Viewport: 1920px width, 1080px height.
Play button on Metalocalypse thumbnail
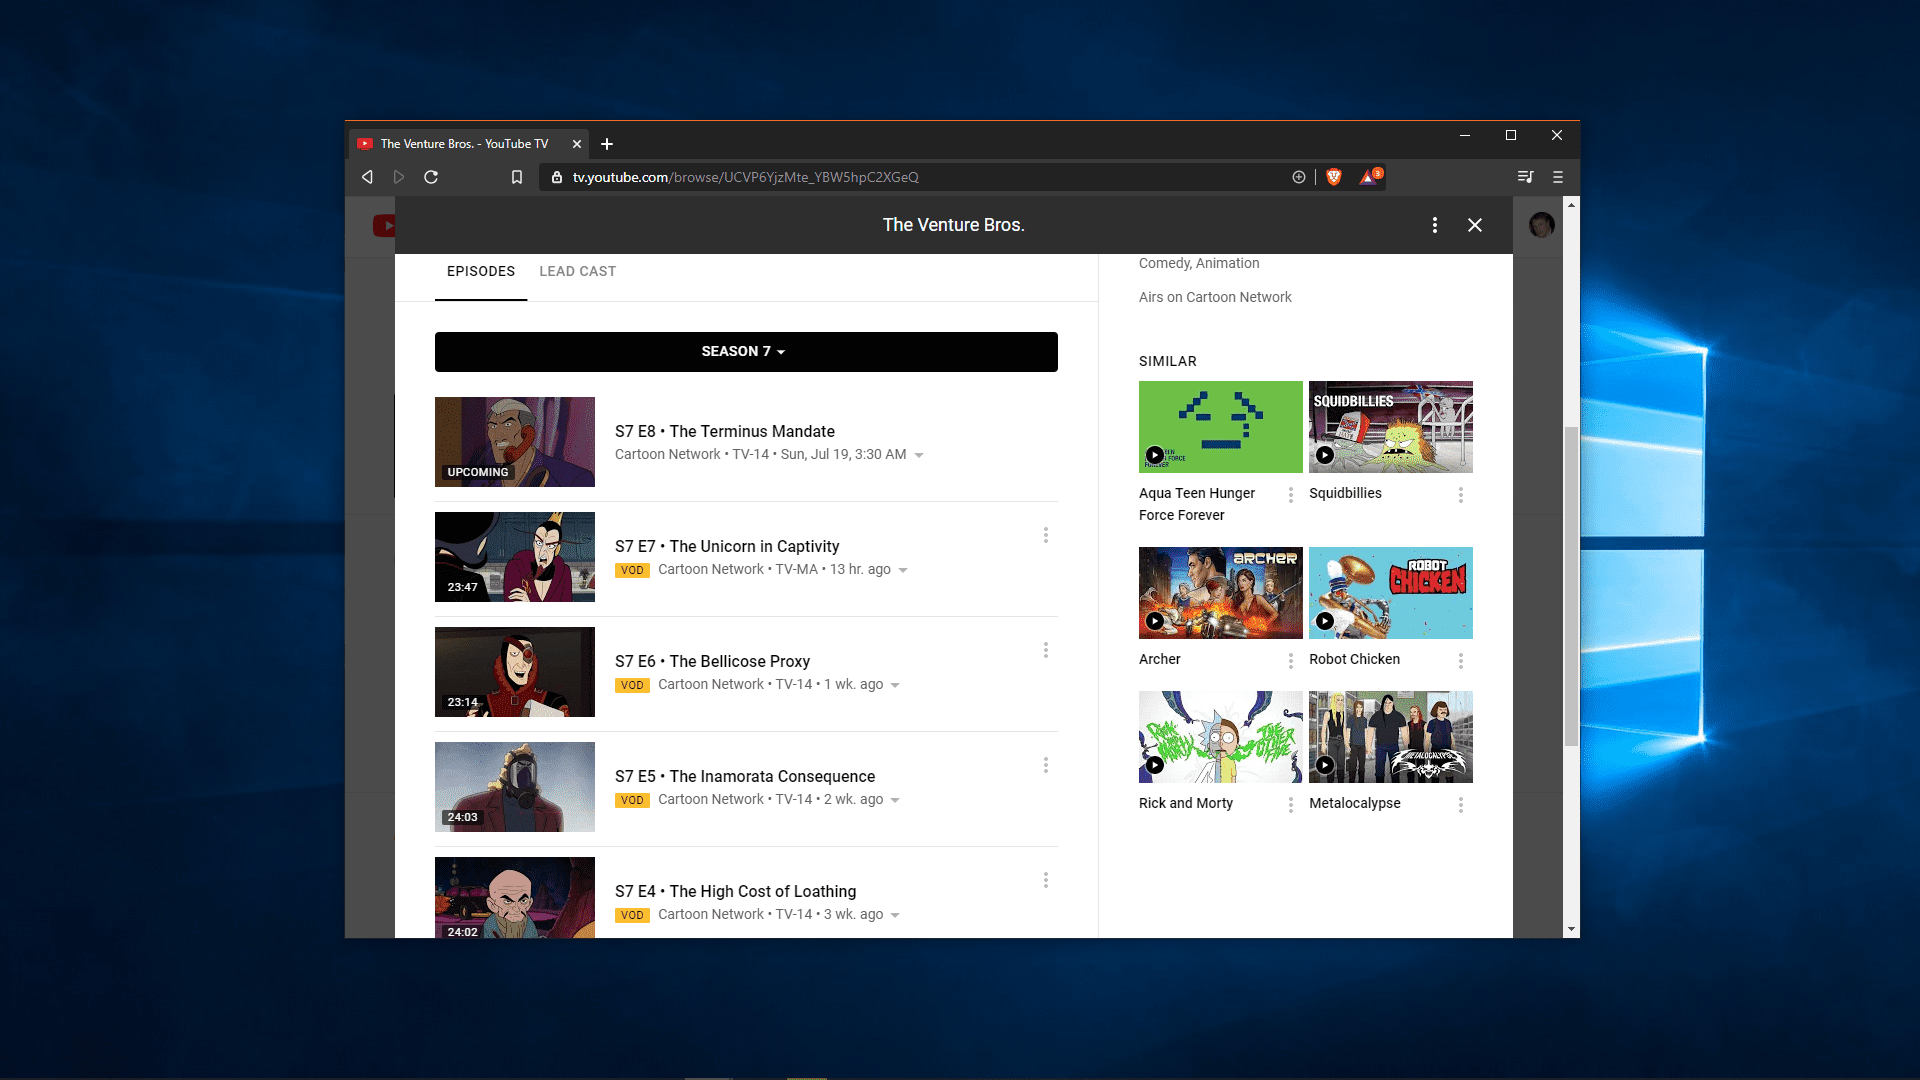1325,765
